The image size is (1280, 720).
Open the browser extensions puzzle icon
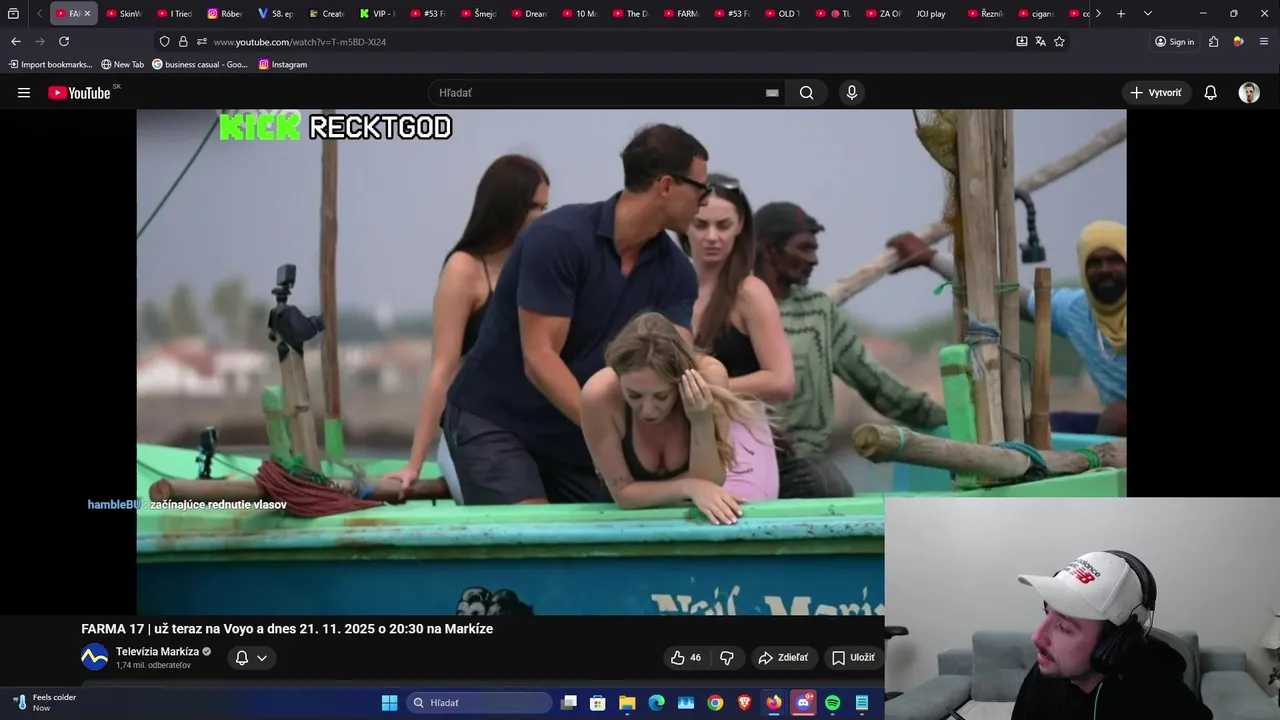pyautogui.click(x=1213, y=41)
